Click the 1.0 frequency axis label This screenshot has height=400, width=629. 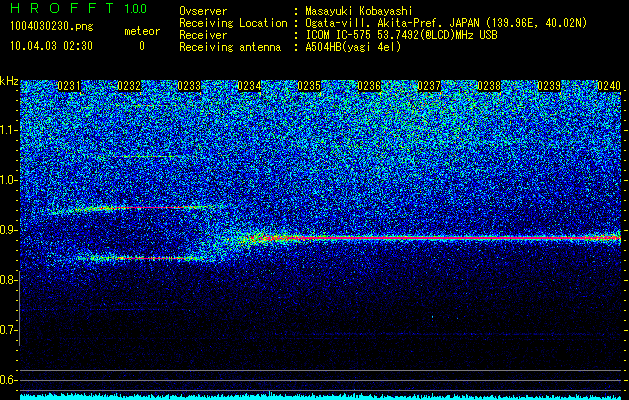click(9, 180)
